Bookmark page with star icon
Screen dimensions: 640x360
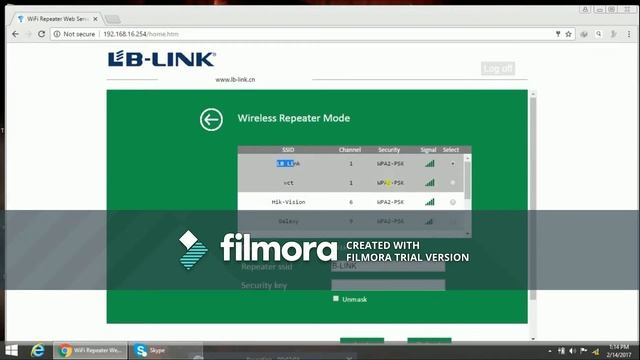[x=568, y=34]
